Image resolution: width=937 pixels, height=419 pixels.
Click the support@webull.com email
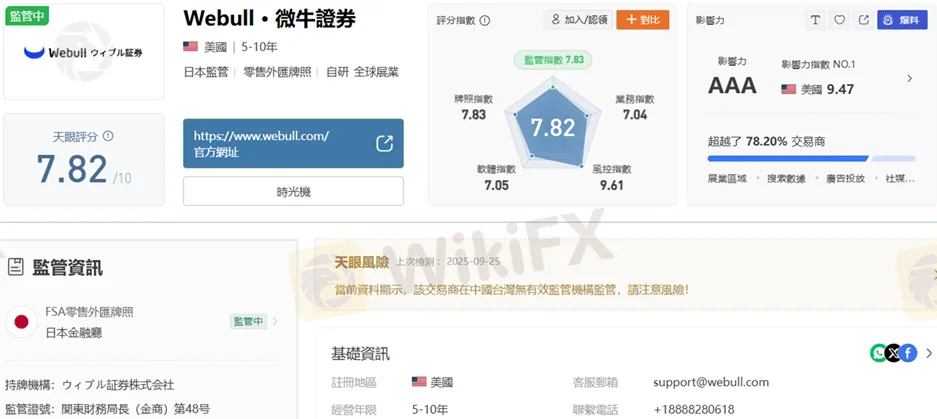(711, 382)
